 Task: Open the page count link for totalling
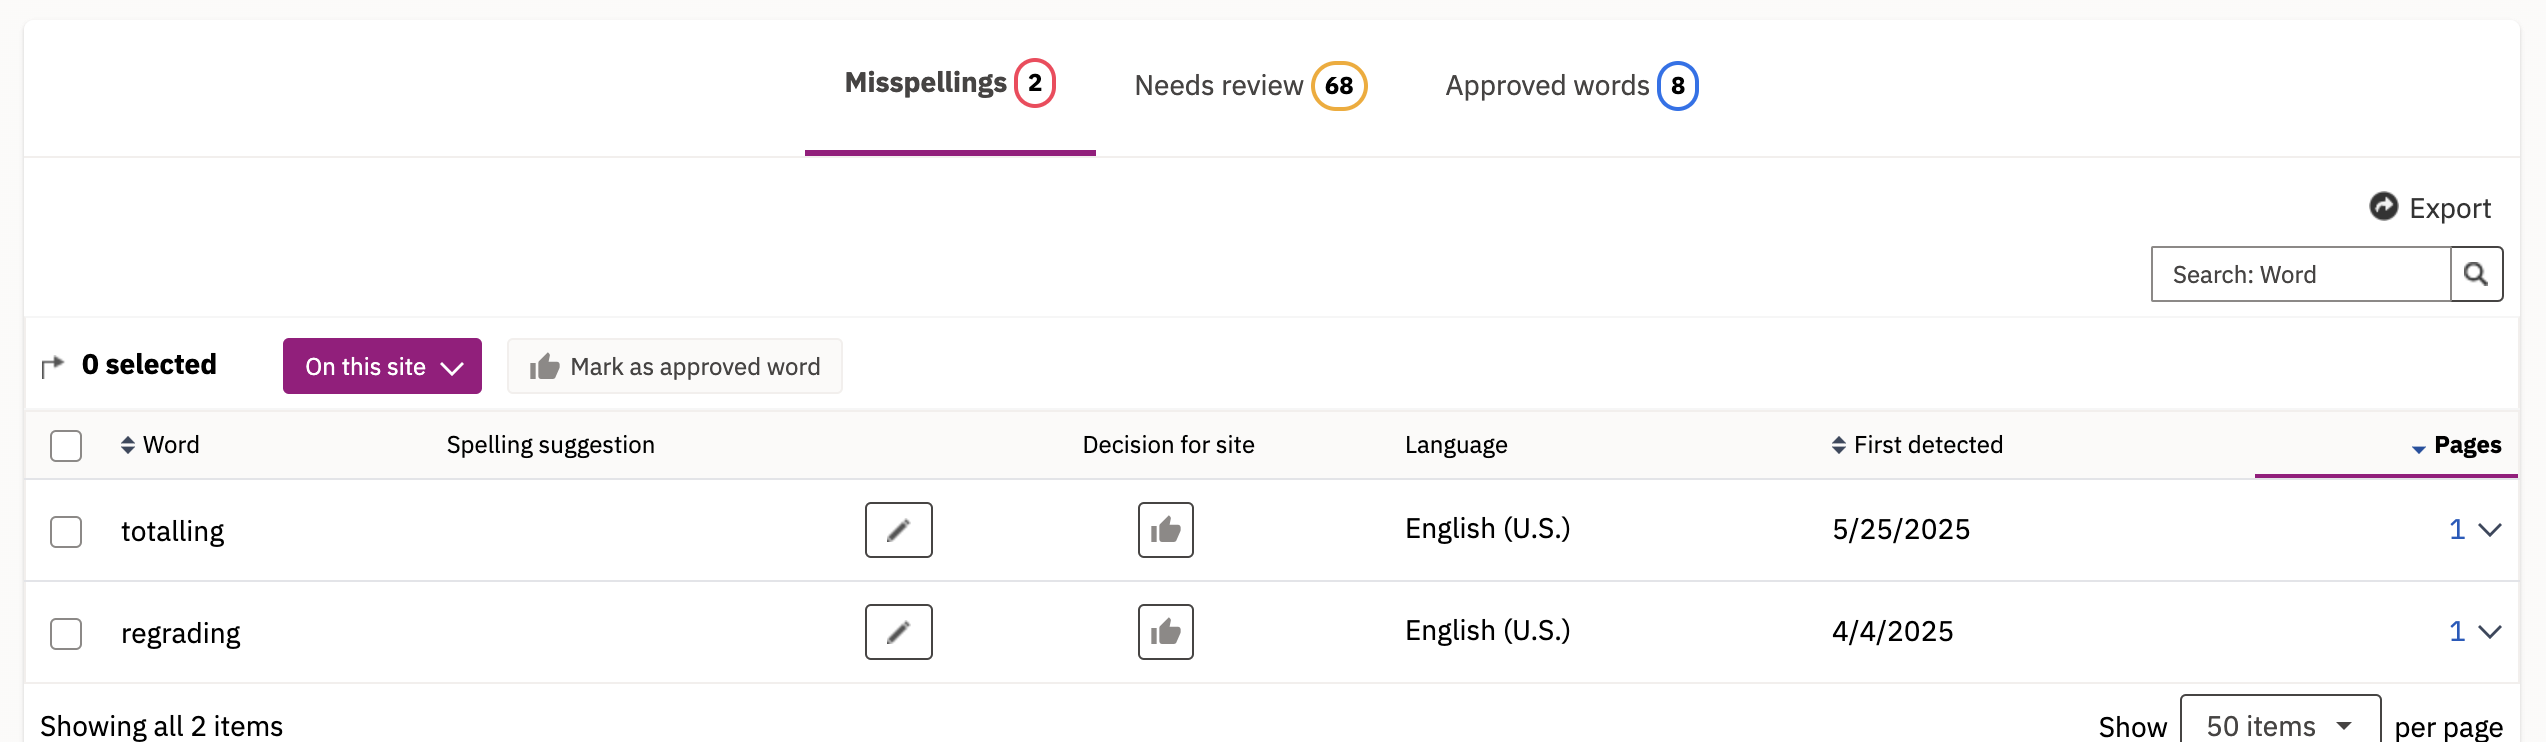[2456, 530]
